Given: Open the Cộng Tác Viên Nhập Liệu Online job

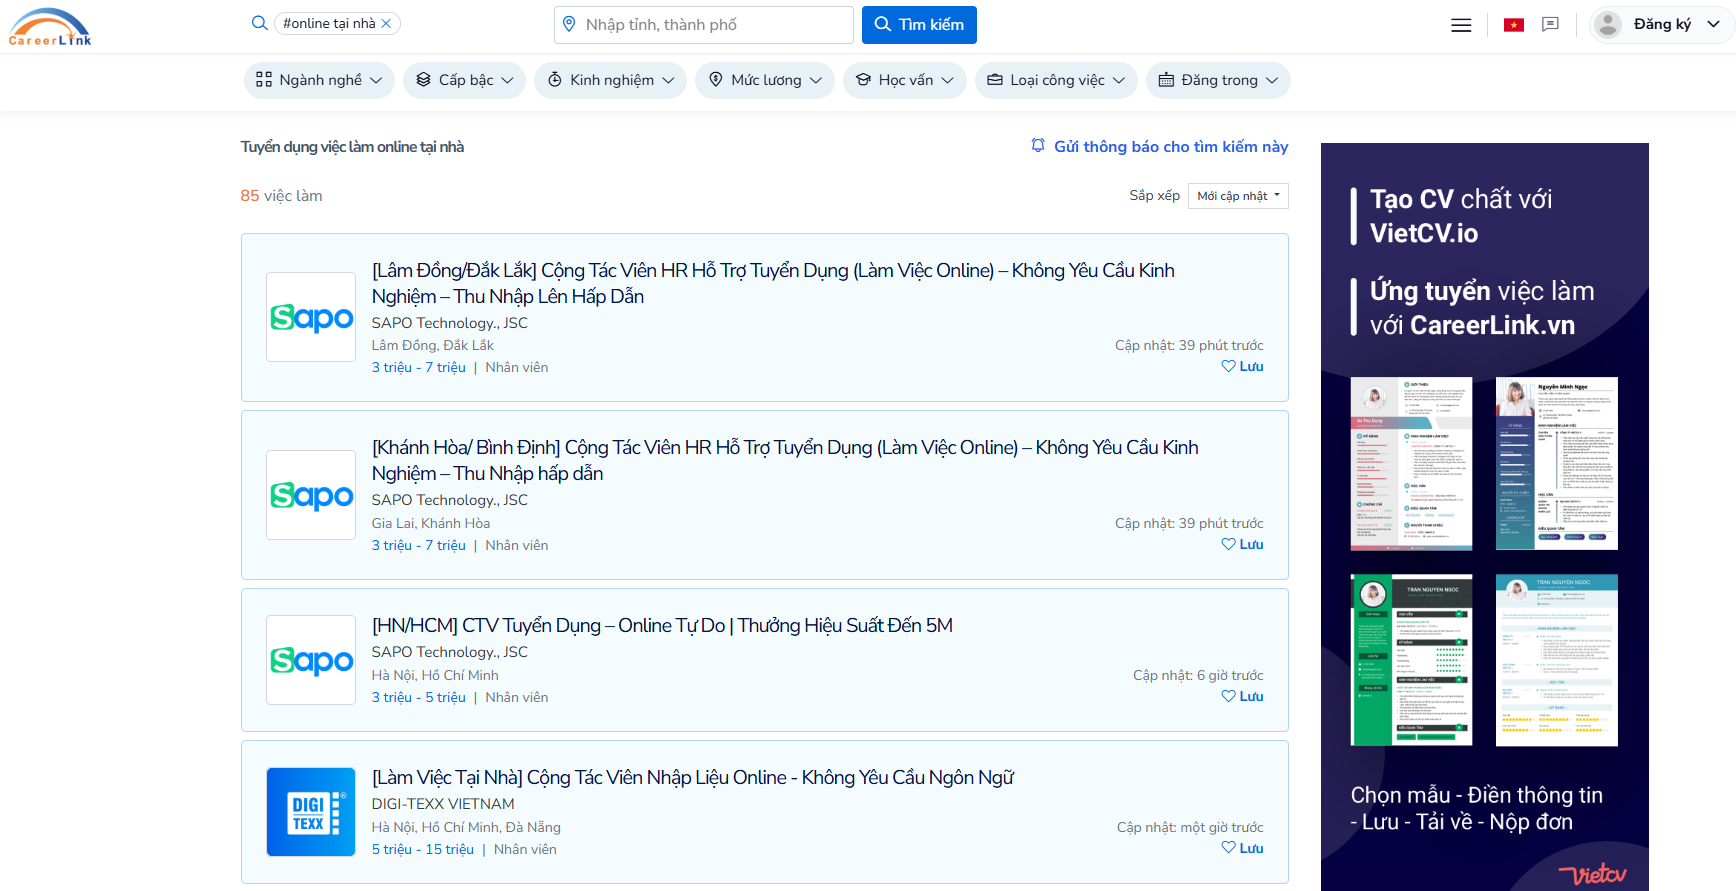Looking at the screenshot, I should (x=693, y=777).
